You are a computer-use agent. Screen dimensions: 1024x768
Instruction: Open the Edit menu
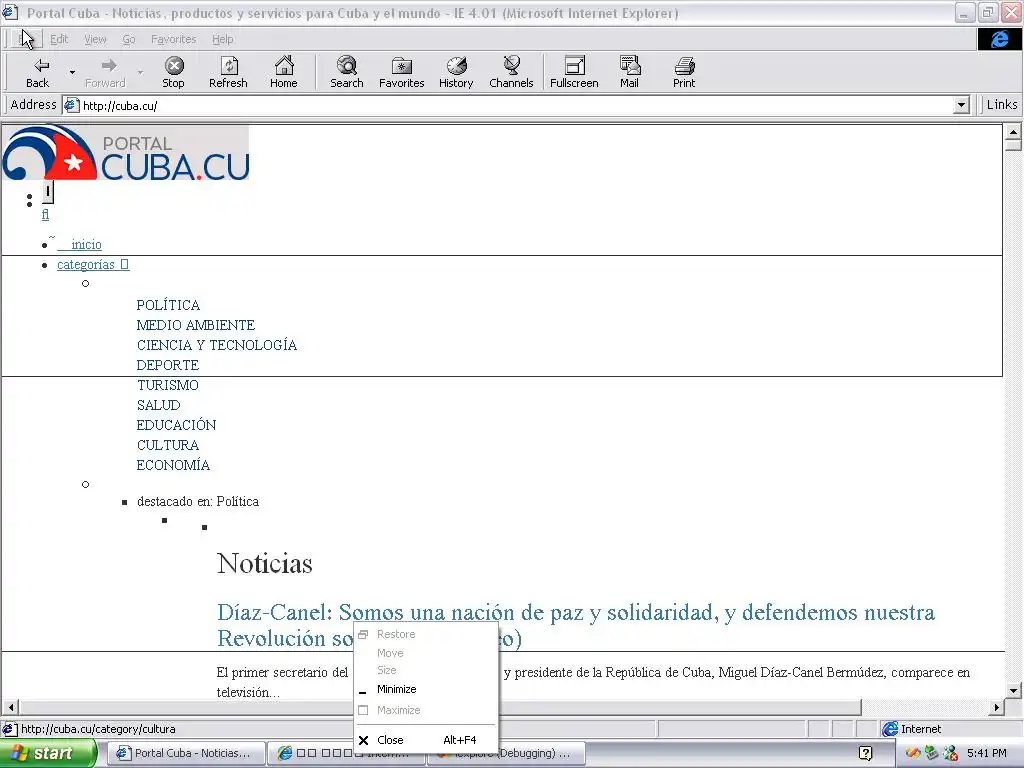[59, 39]
